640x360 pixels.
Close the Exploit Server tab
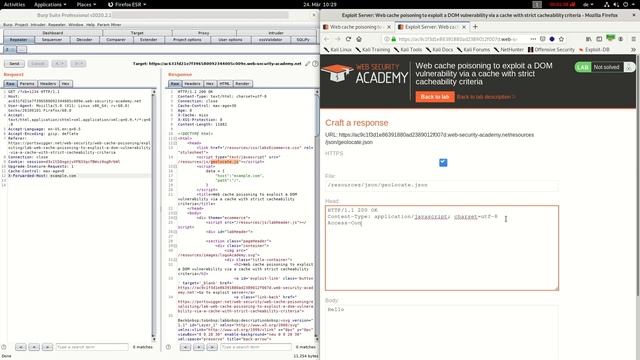tap(464, 27)
